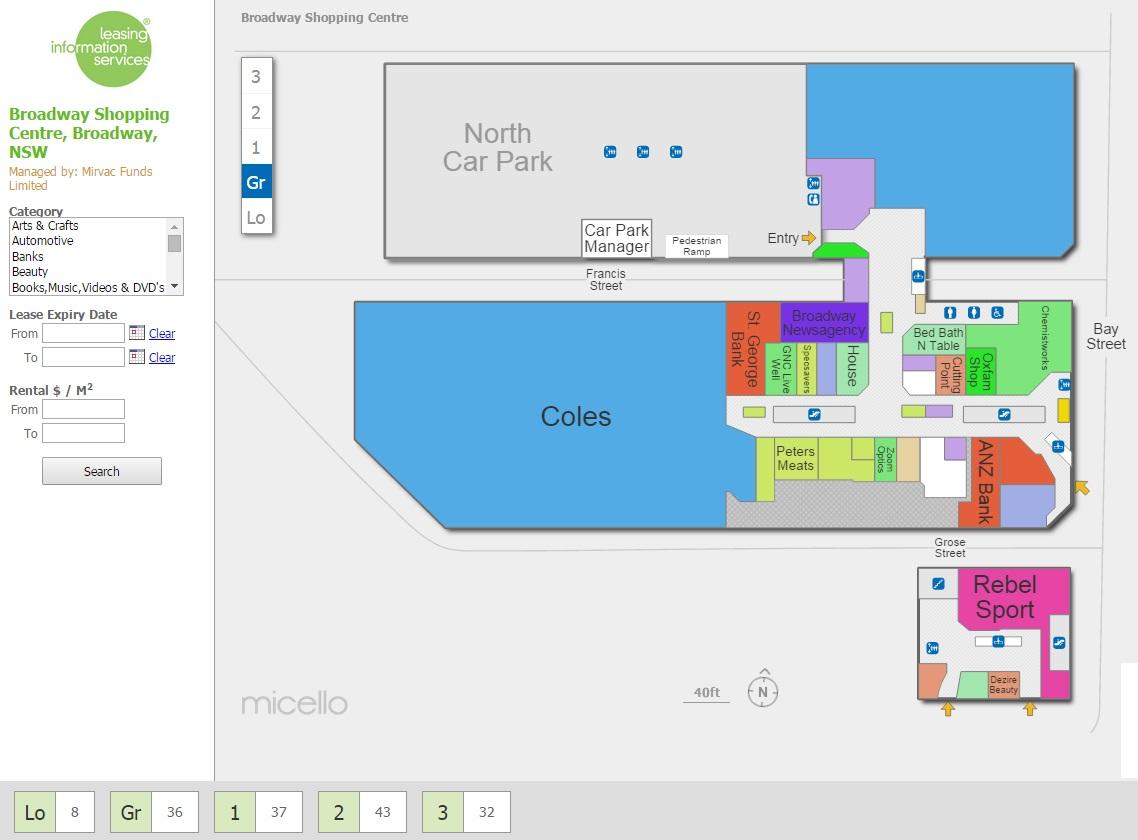The width and height of the screenshot is (1138, 840).
Task: Select women's restroom icon near Chemistworks
Action: 974,312
